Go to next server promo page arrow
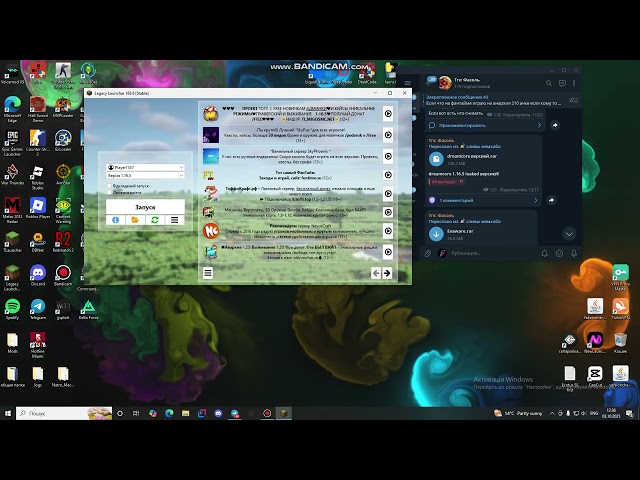The width and height of the screenshot is (640, 480). [387, 273]
